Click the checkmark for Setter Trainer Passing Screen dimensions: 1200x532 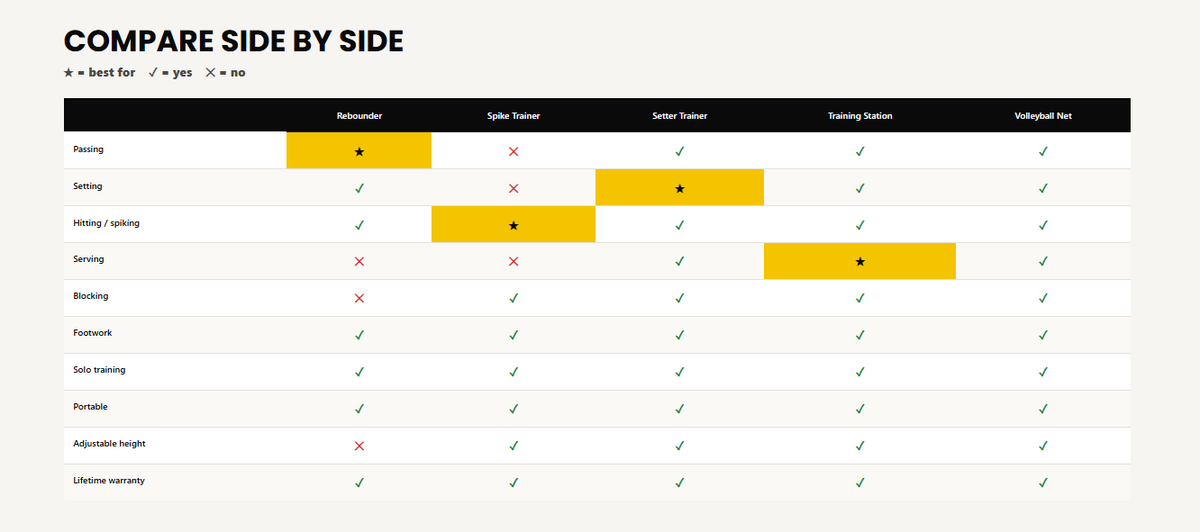[x=679, y=151]
